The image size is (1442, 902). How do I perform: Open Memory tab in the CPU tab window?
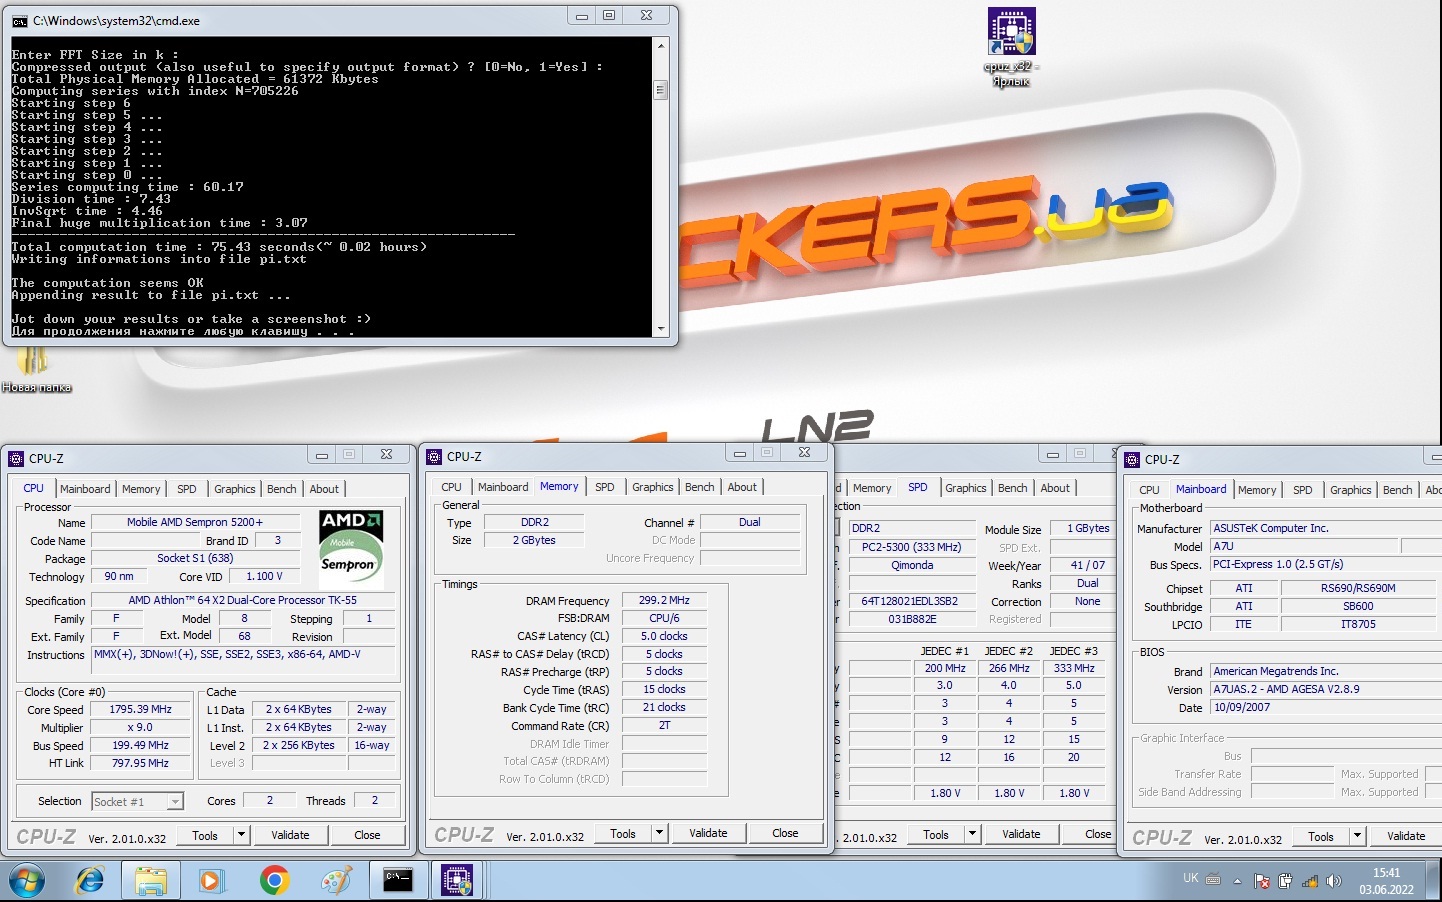click(x=141, y=489)
